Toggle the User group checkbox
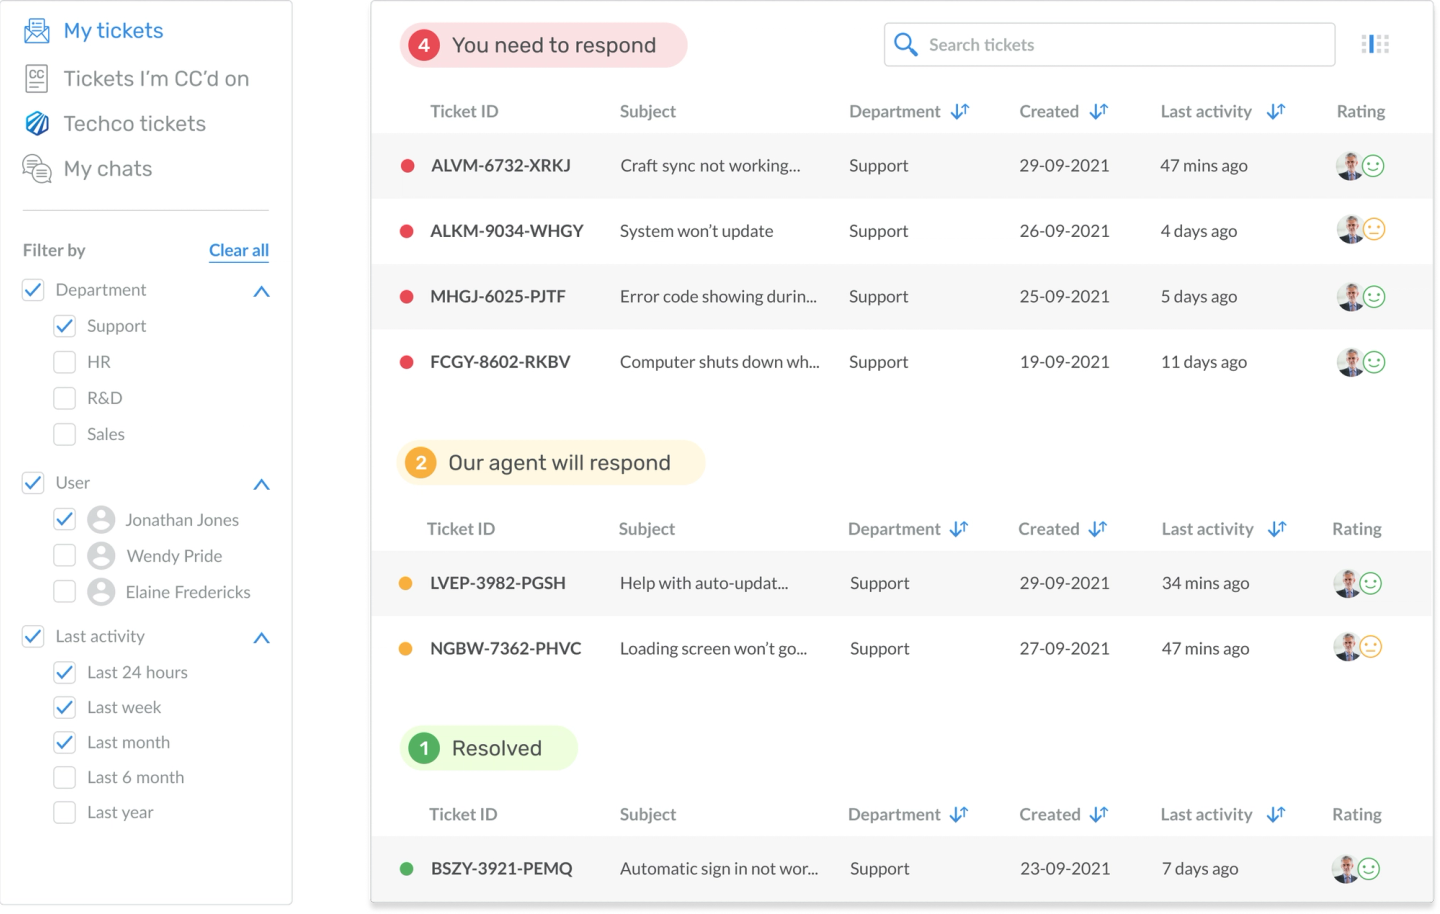Screen dimensions: 1440x914 tap(33, 483)
